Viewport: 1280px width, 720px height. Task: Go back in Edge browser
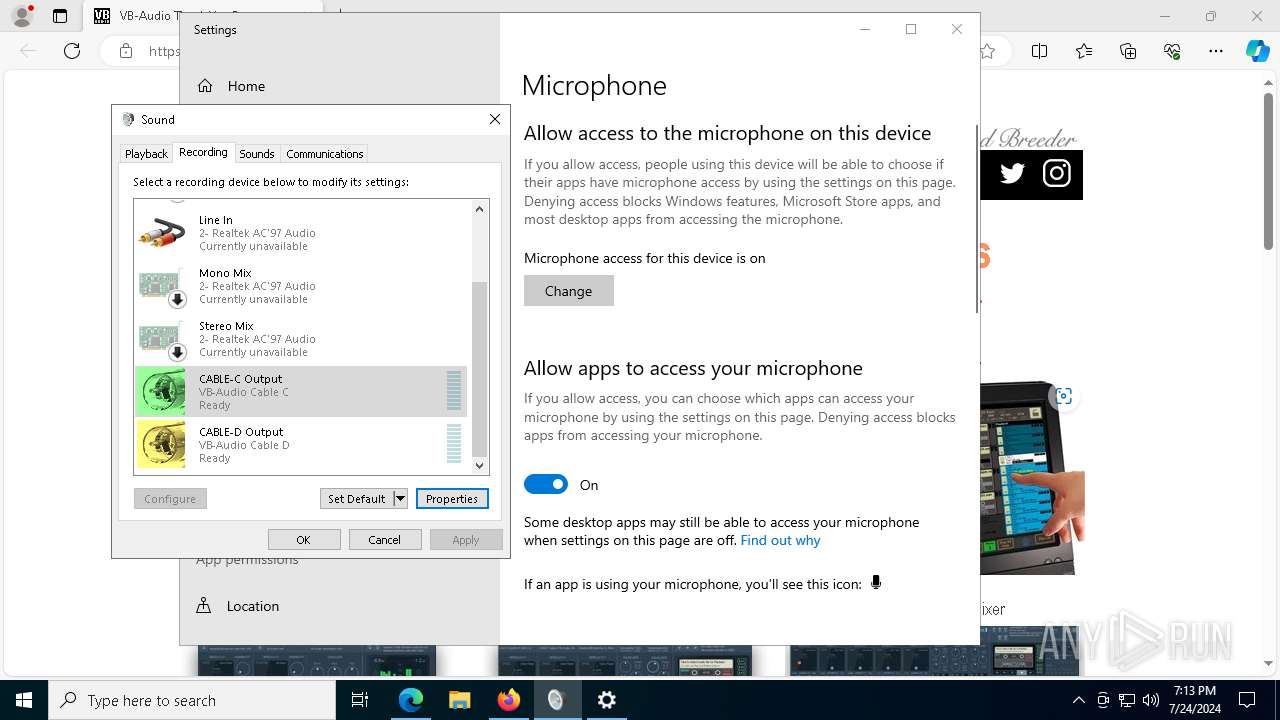[28, 51]
